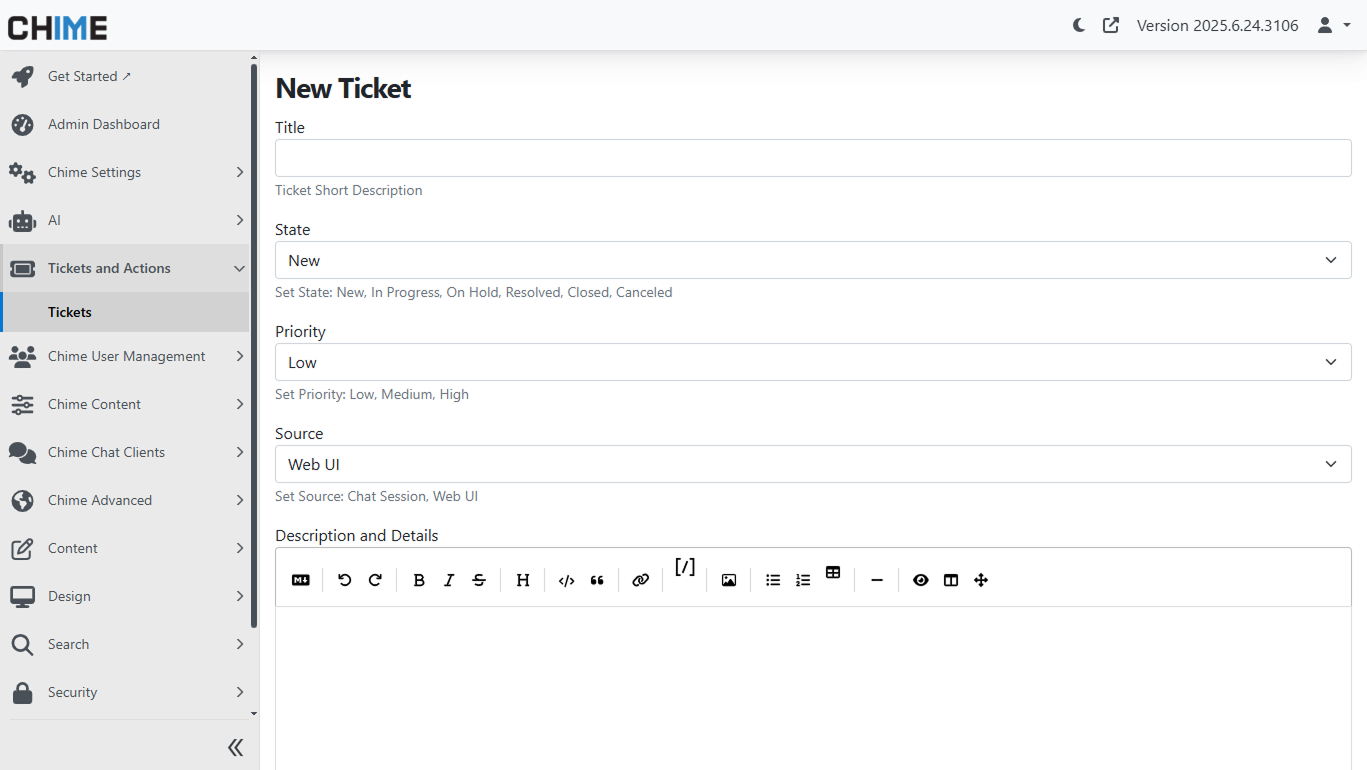Apply Bold formatting
The height and width of the screenshot is (770, 1367).
(x=419, y=580)
